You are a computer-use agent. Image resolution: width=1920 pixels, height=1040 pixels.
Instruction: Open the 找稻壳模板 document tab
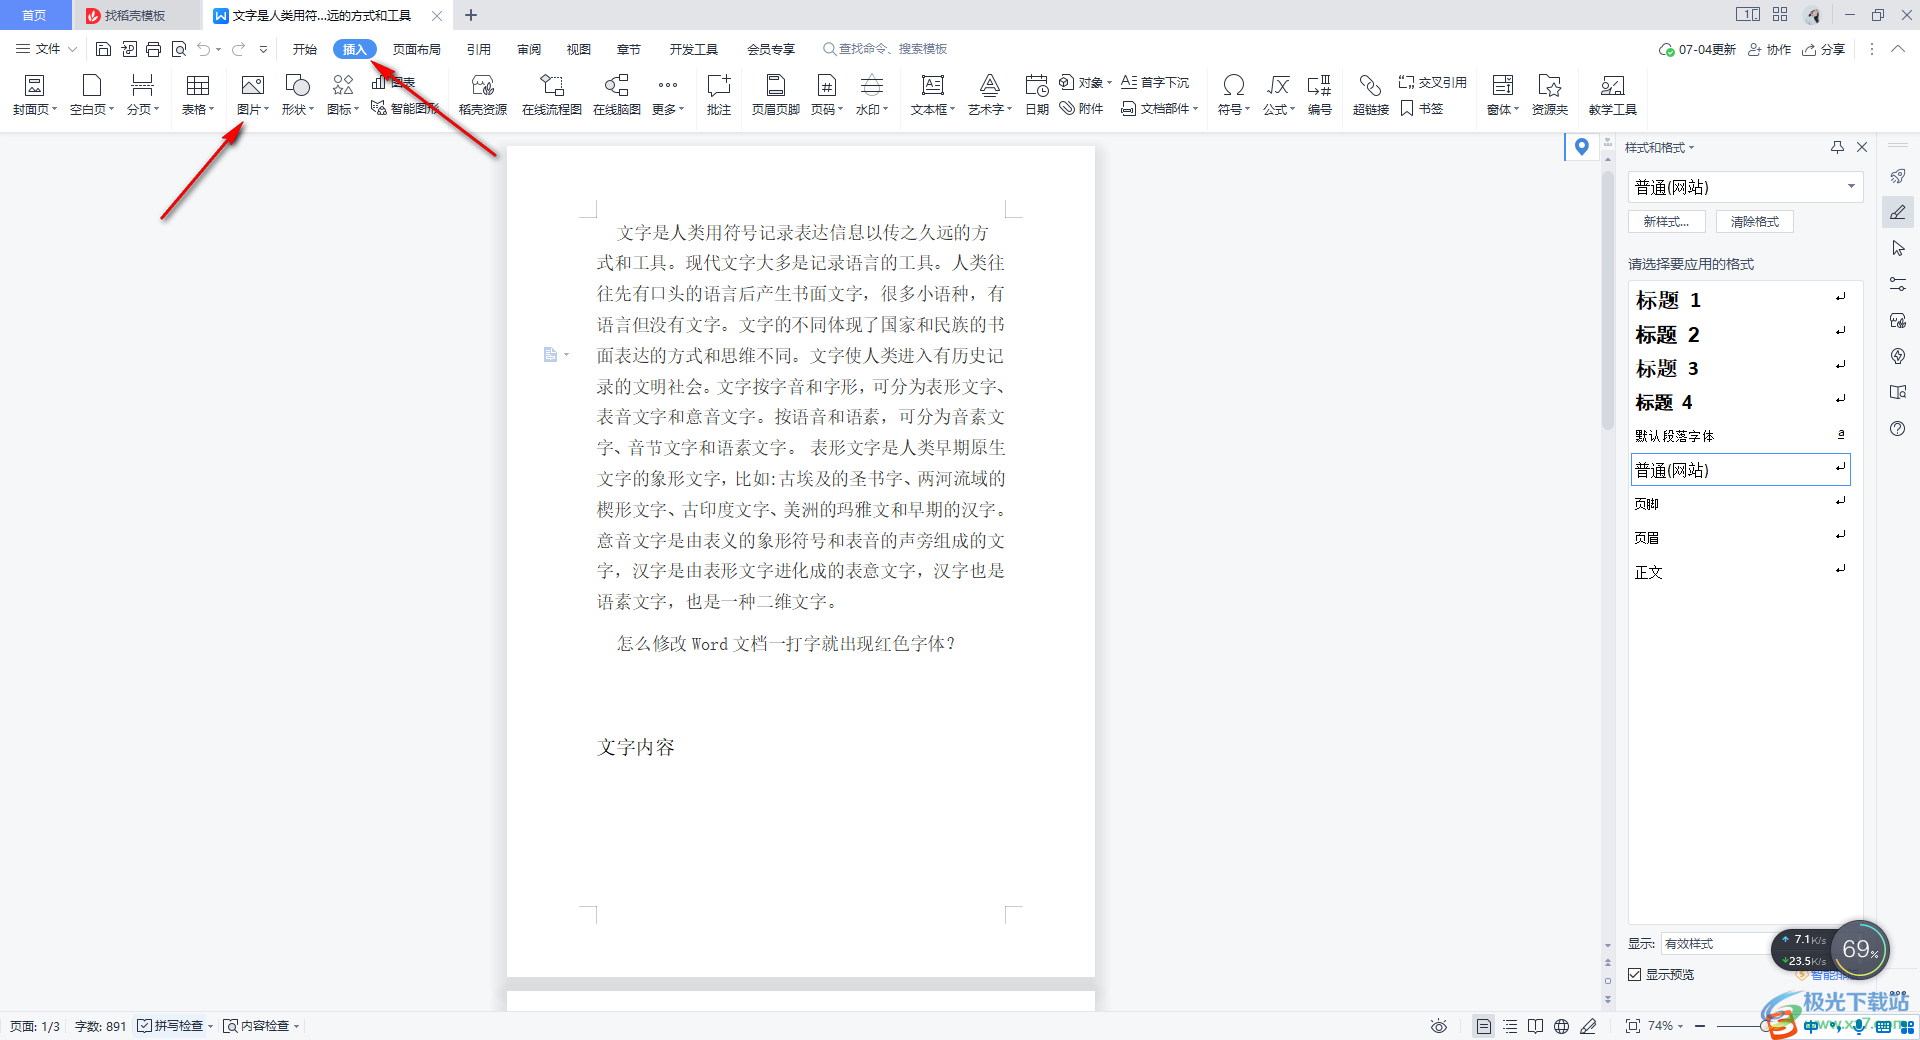[x=135, y=15]
